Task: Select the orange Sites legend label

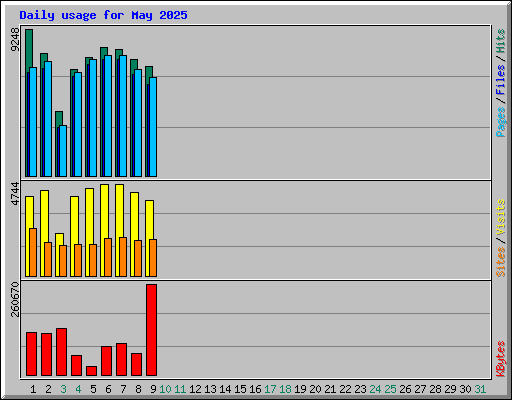Action: tap(501, 262)
